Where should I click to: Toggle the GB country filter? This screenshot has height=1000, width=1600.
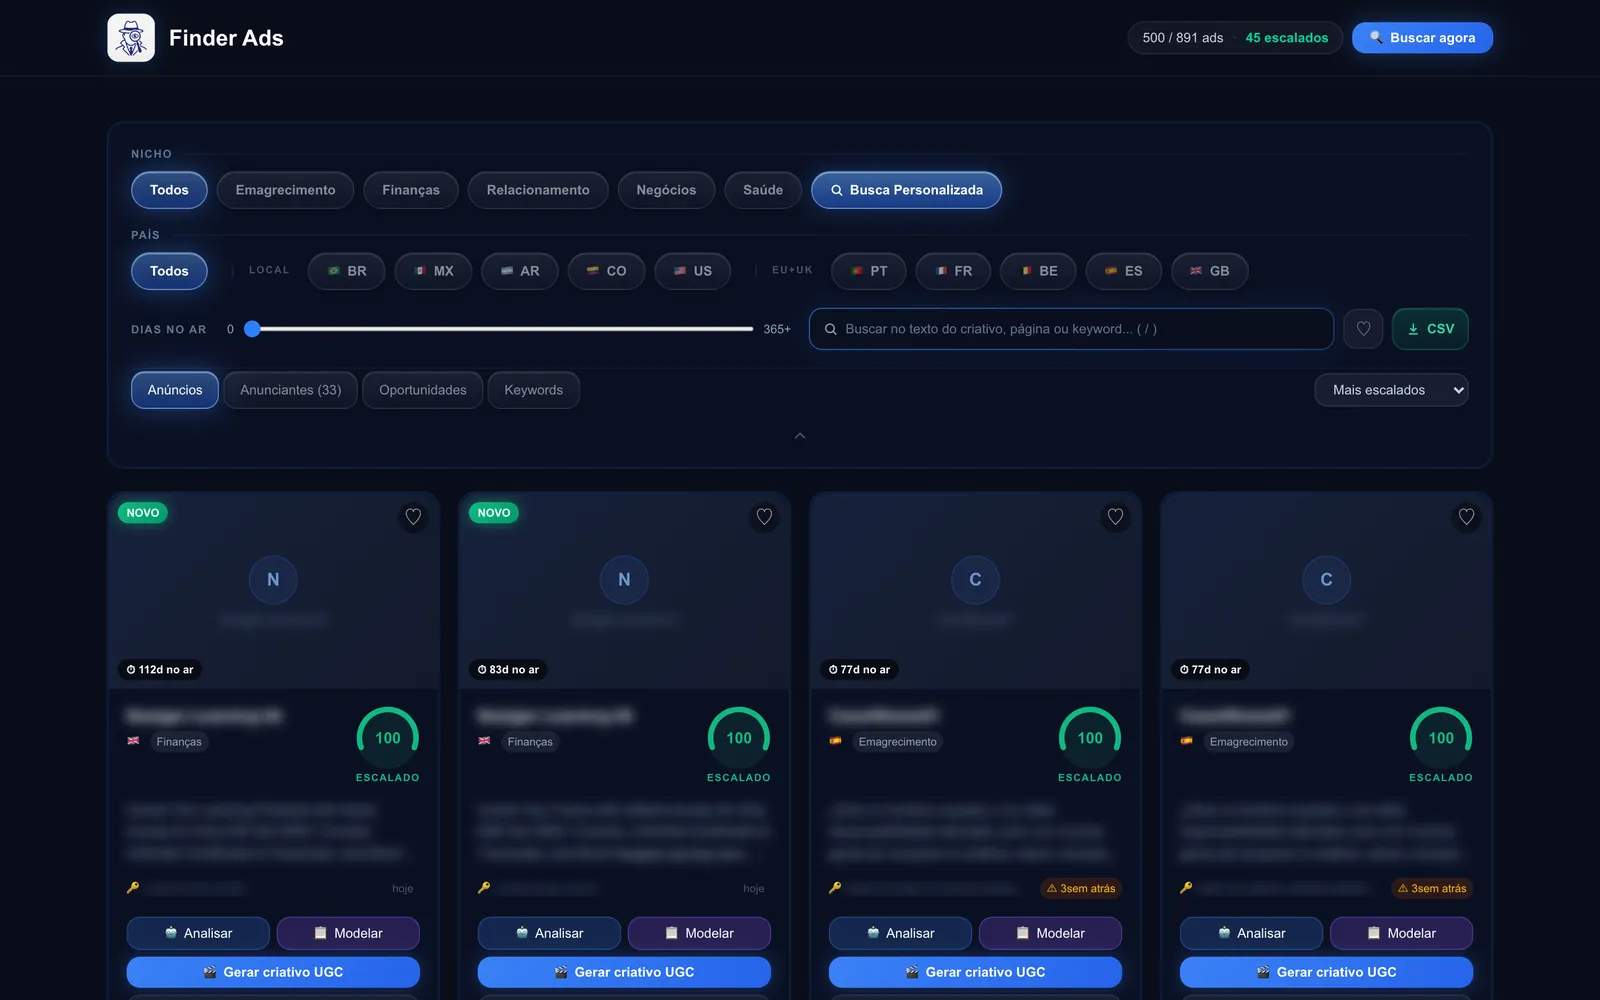click(x=1210, y=271)
